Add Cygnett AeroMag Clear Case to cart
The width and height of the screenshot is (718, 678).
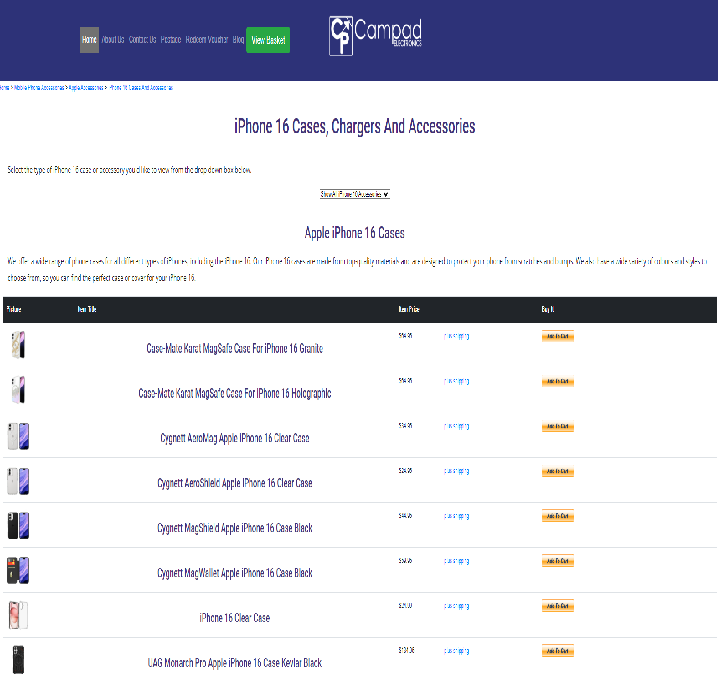558,426
